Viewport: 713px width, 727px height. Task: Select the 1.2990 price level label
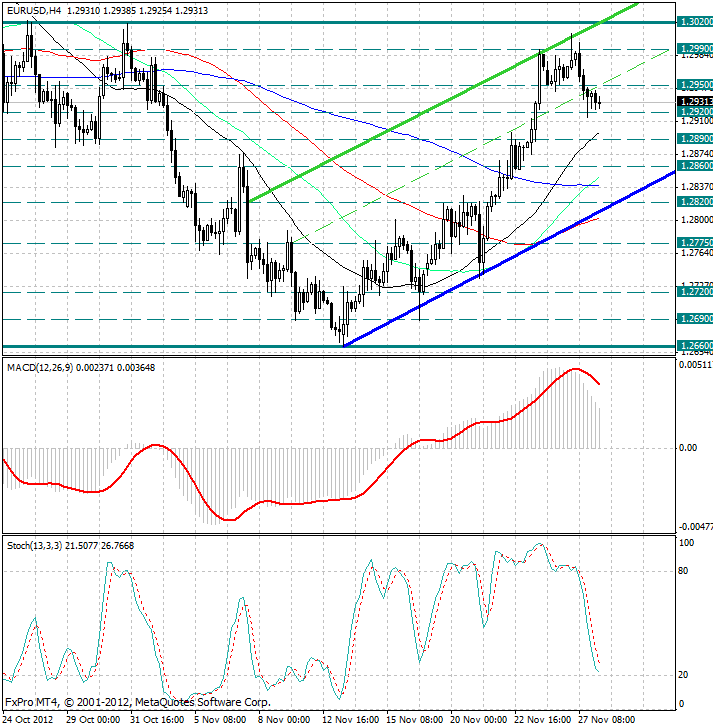(x=694, y=49)
